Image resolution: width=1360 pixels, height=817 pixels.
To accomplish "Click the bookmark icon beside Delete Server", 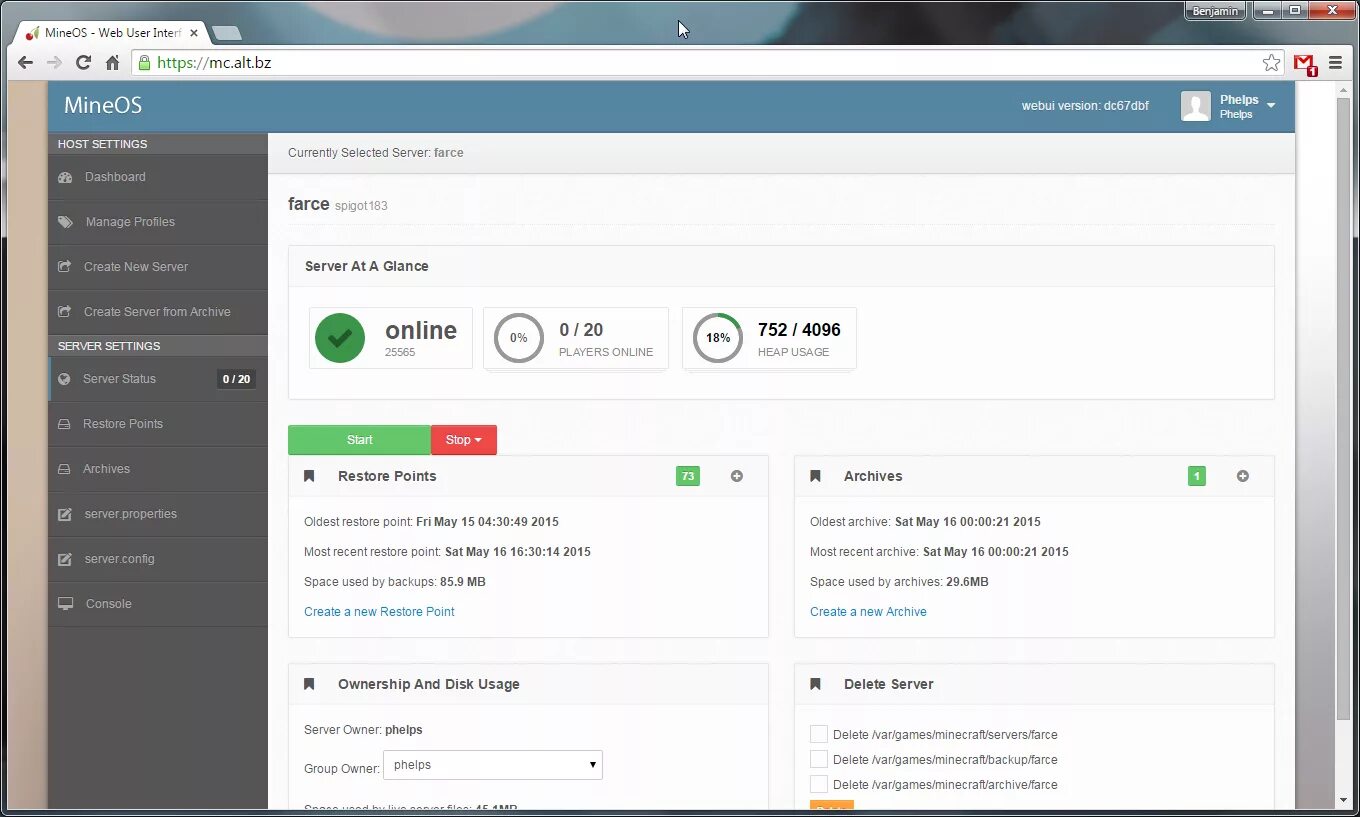I will click(815, 684).
